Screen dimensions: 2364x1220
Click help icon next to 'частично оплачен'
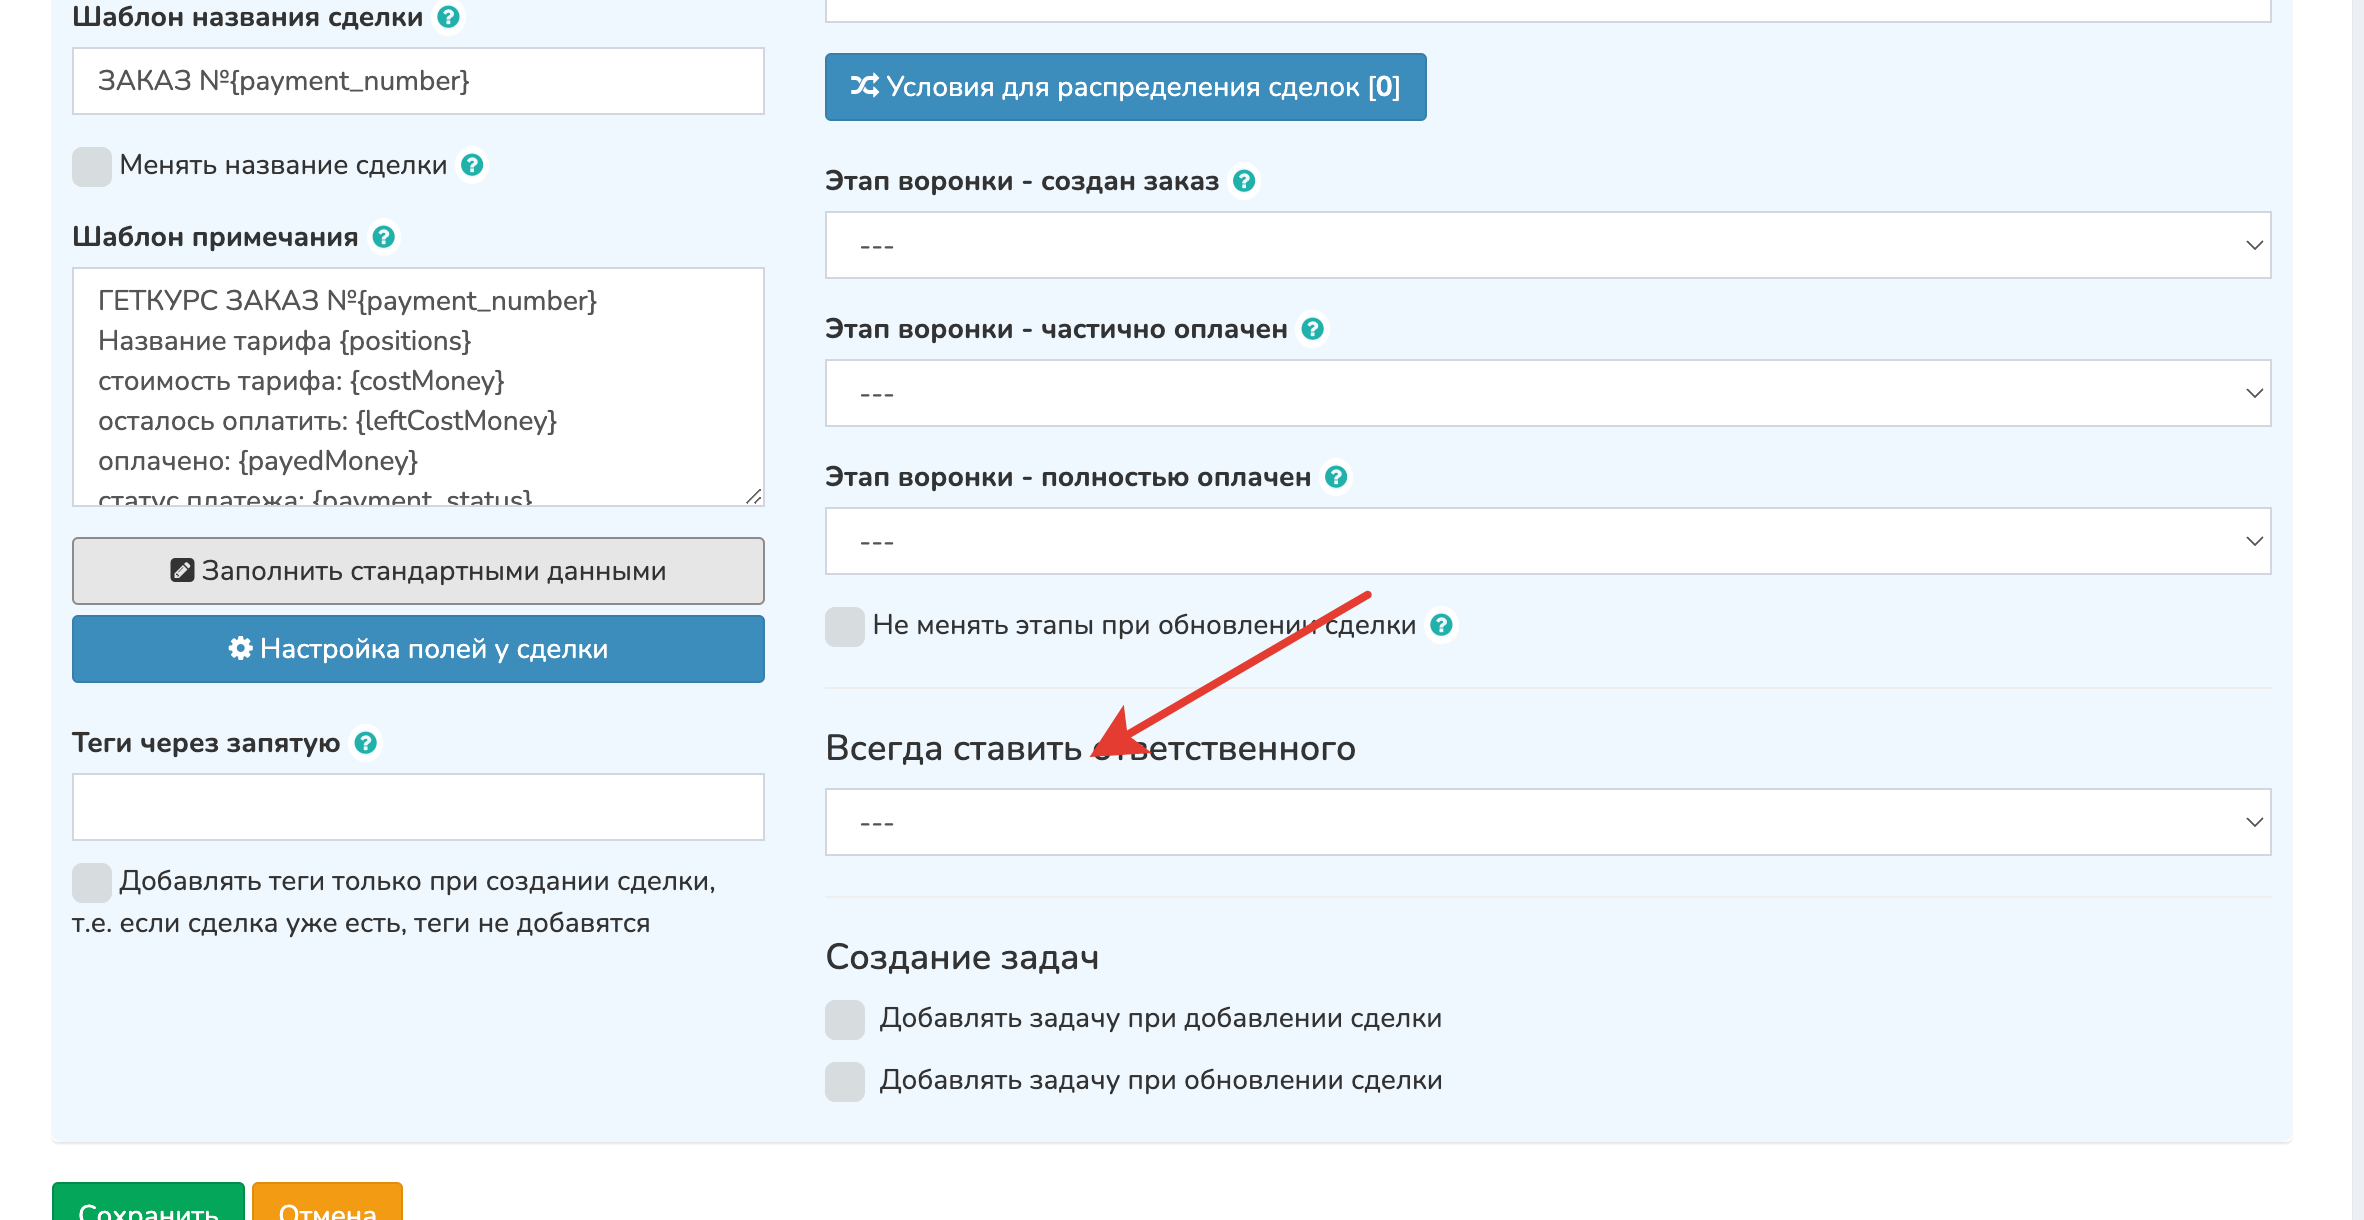1312,329
